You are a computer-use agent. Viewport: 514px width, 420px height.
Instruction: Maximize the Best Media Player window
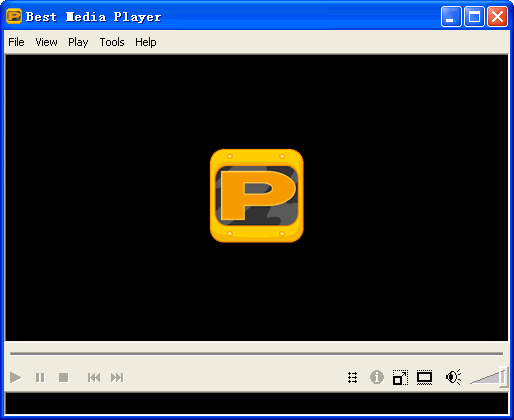pyautogui.click(x=474, y=16)
